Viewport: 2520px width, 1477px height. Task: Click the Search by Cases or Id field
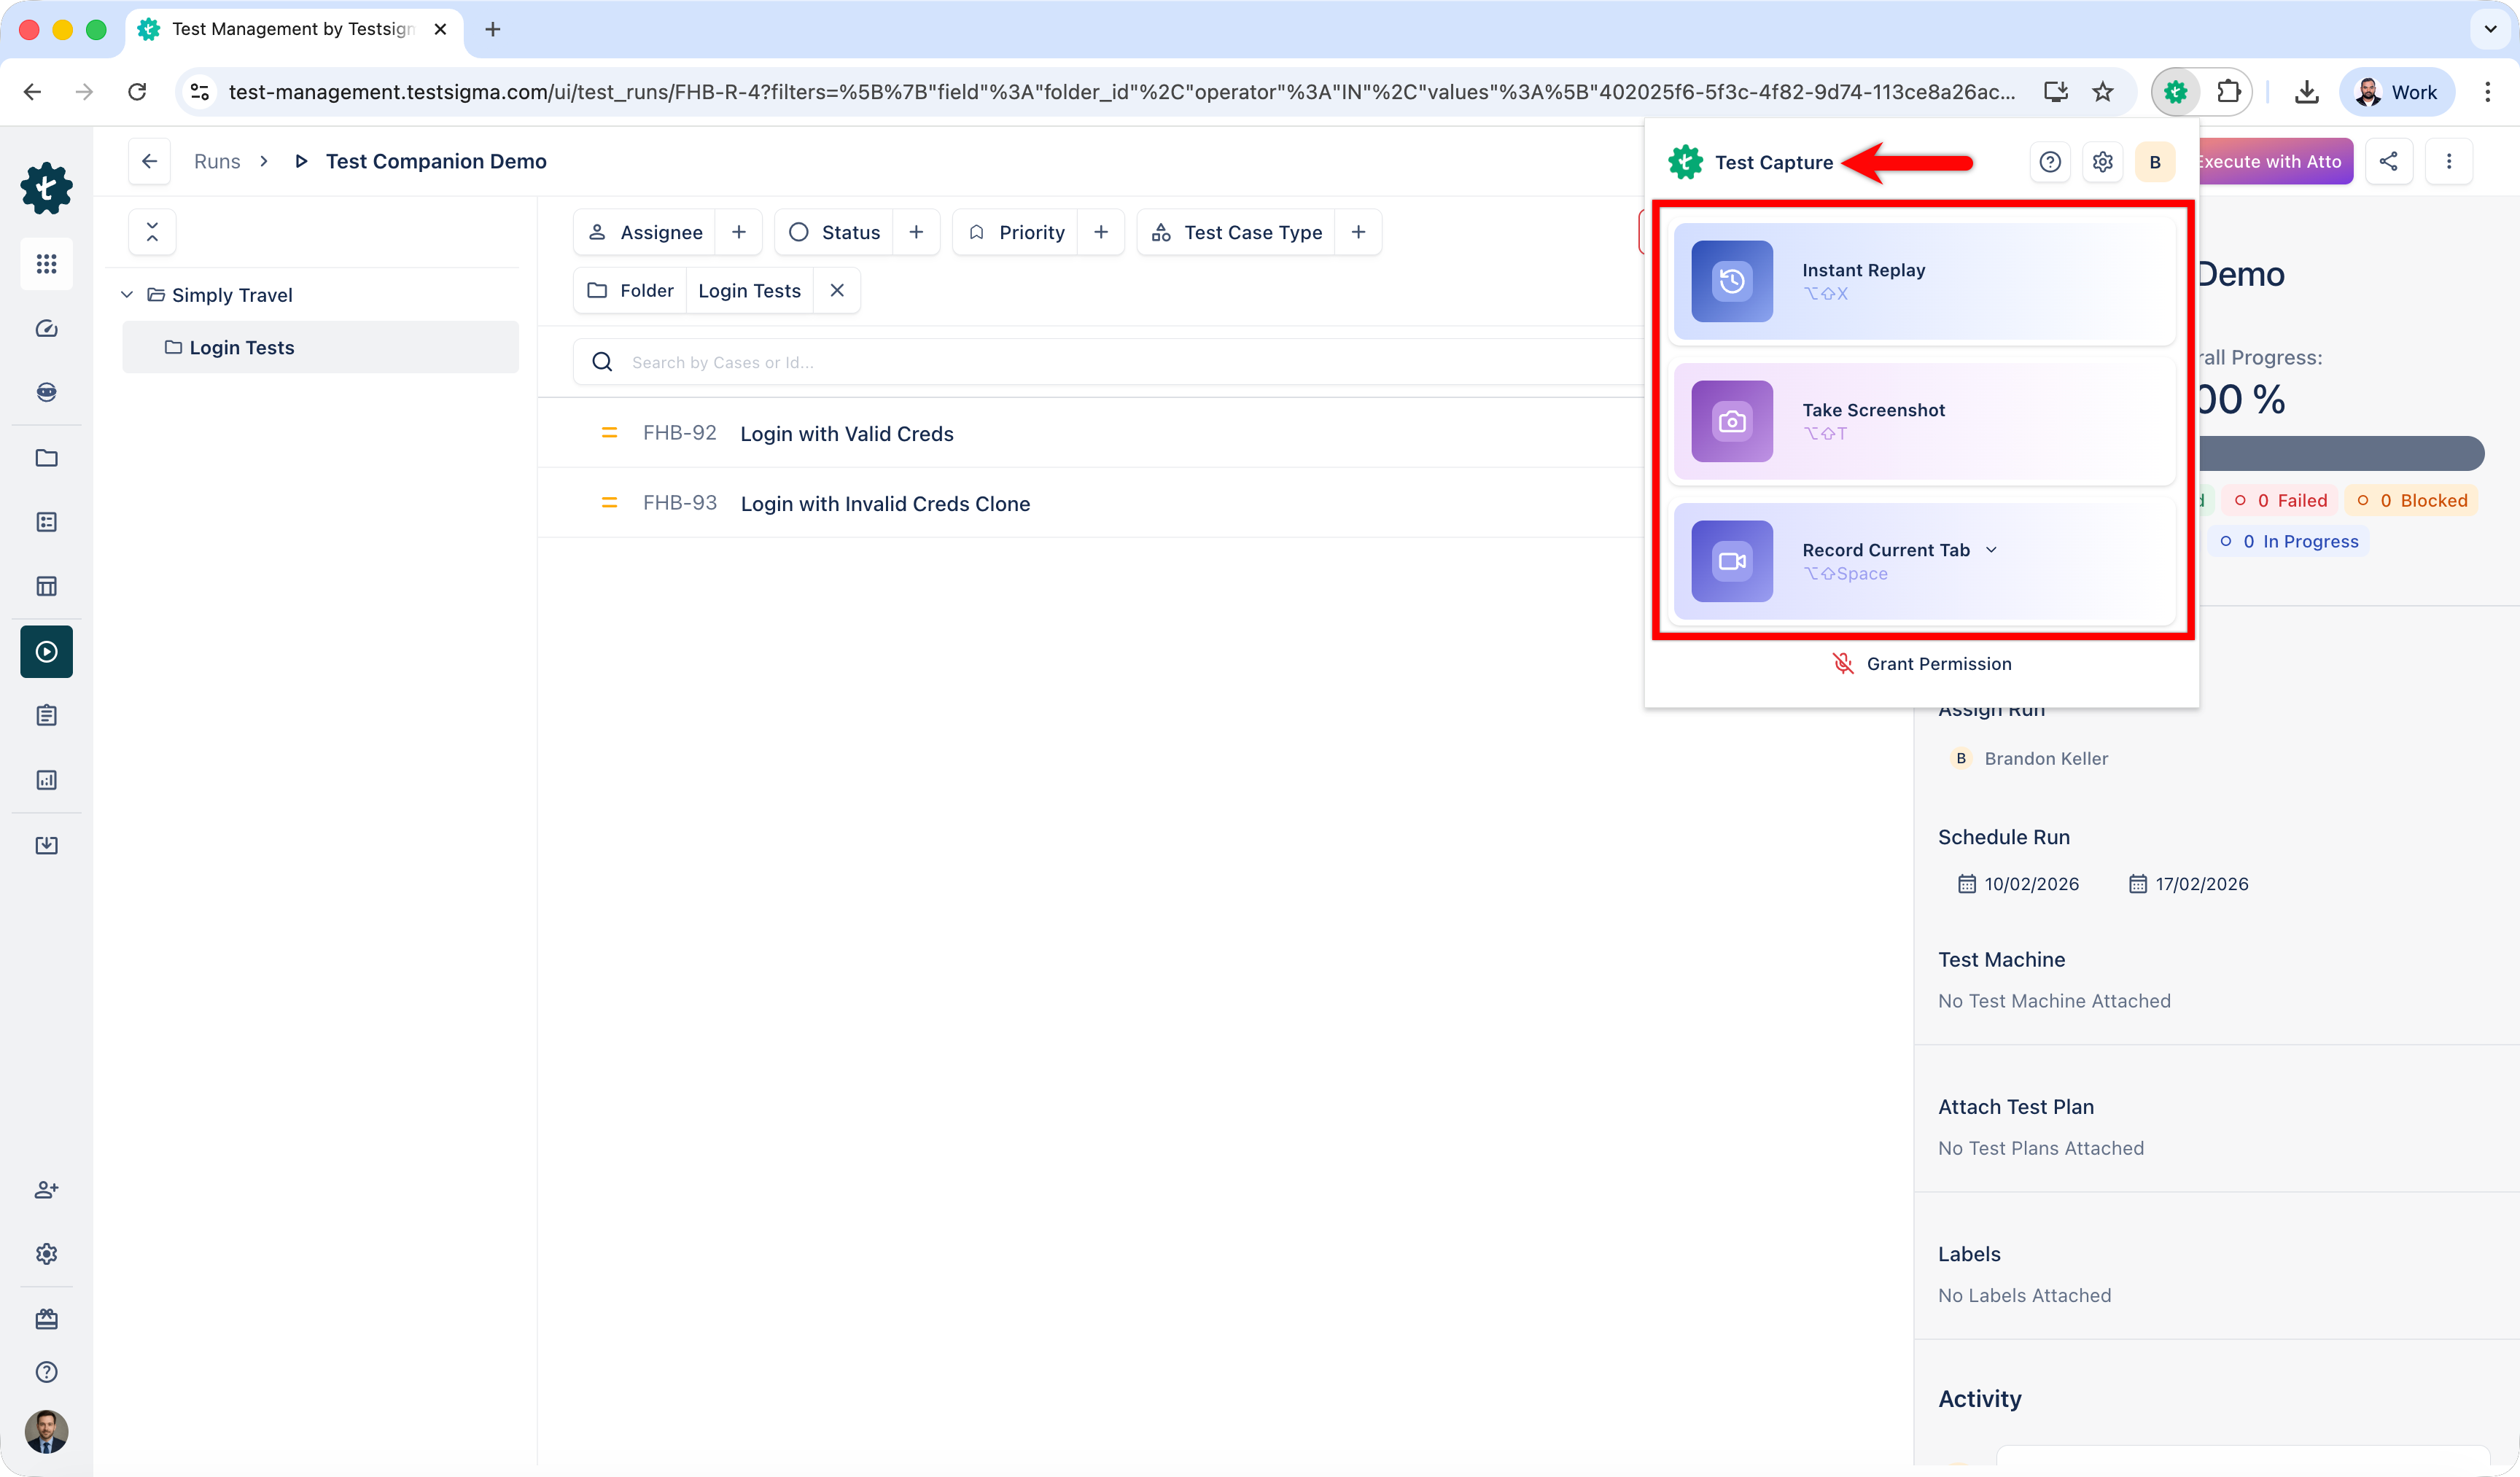point(900,361)
